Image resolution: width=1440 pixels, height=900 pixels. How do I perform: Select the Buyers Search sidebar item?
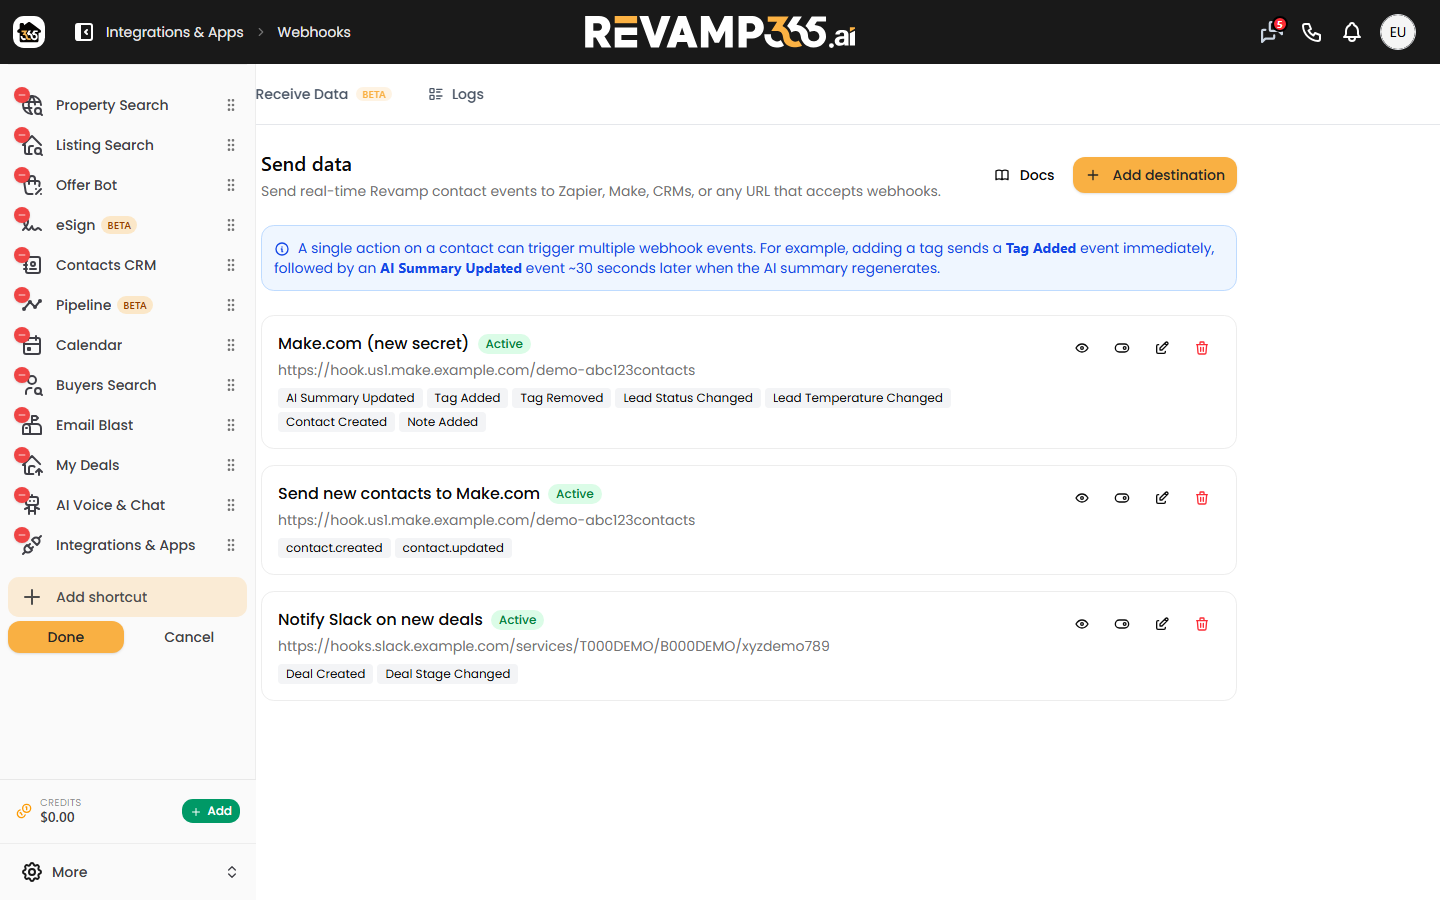coord(106,385)
